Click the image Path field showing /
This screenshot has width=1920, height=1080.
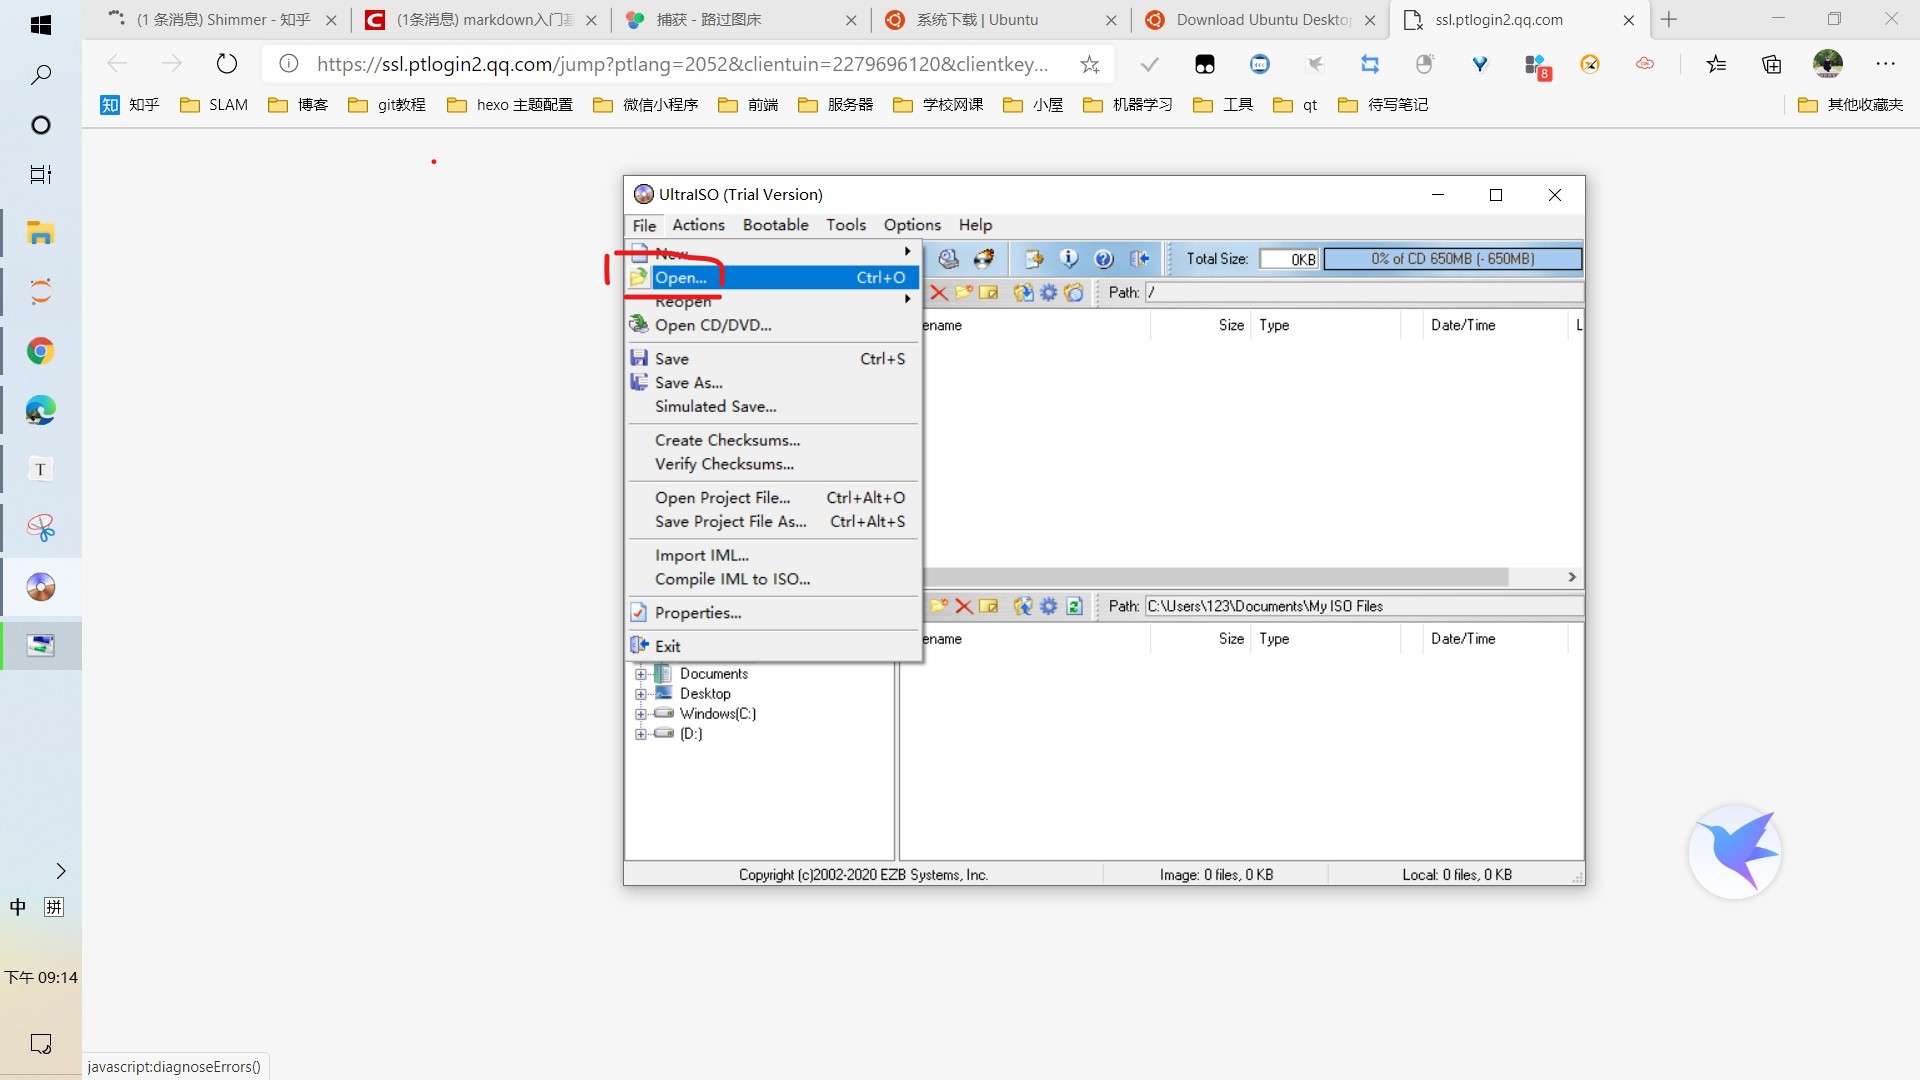tap(1364, 292)
